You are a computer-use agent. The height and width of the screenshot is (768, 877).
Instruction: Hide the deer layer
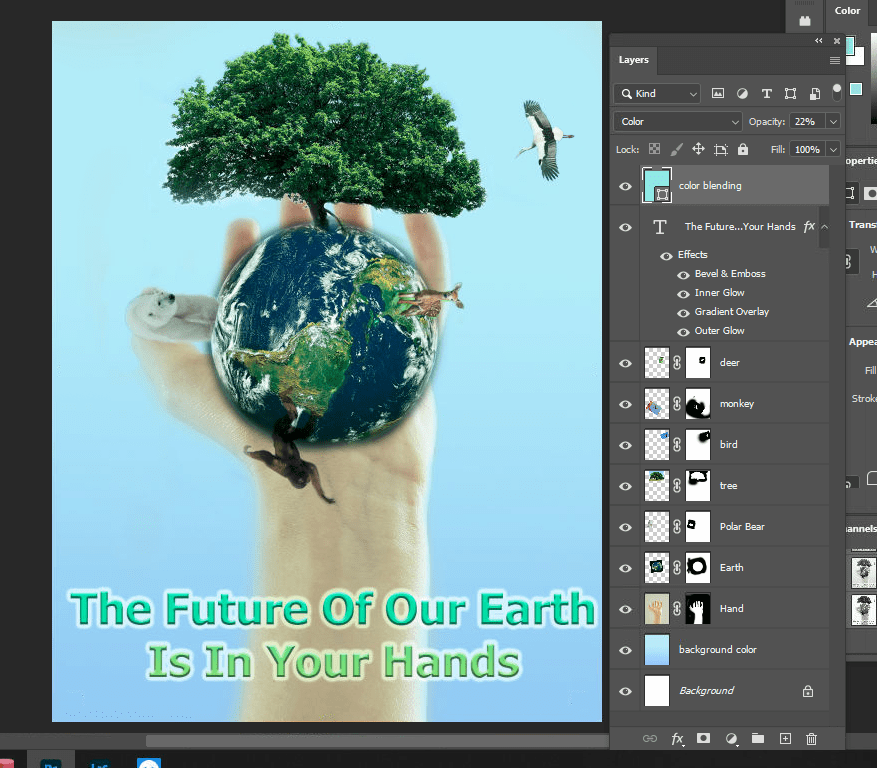[x=626, y=363]
